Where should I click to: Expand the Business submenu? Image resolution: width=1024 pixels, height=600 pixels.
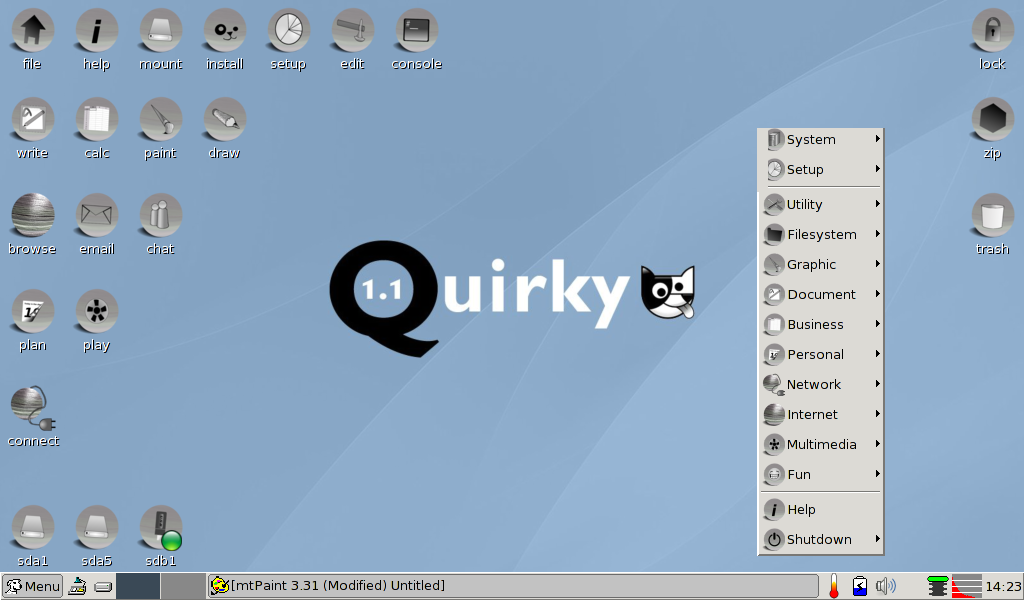pyautogui.click(x=821, y=324)
